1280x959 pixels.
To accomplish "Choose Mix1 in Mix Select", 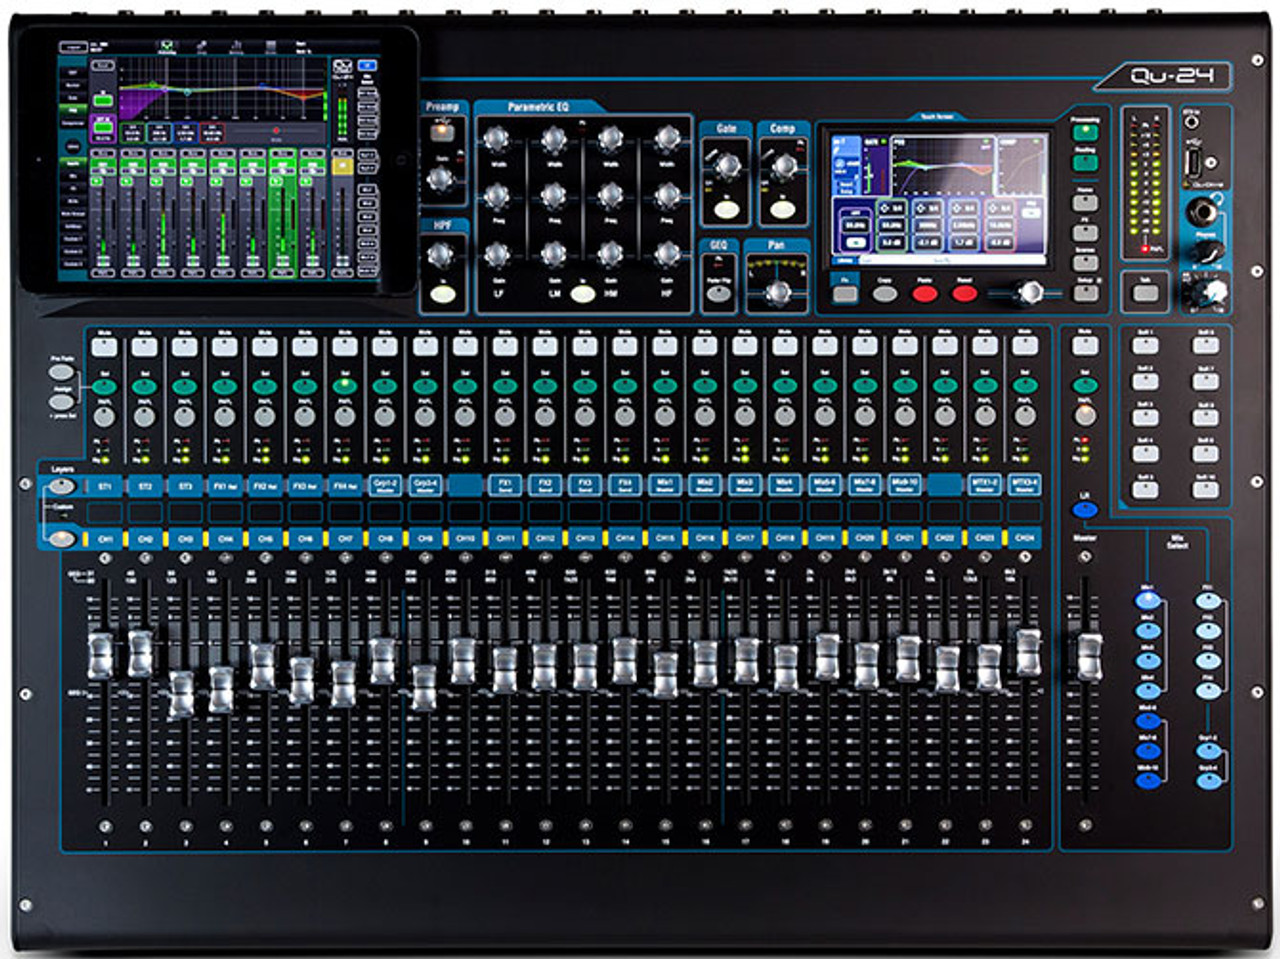I will click(x=1147, y=600).
